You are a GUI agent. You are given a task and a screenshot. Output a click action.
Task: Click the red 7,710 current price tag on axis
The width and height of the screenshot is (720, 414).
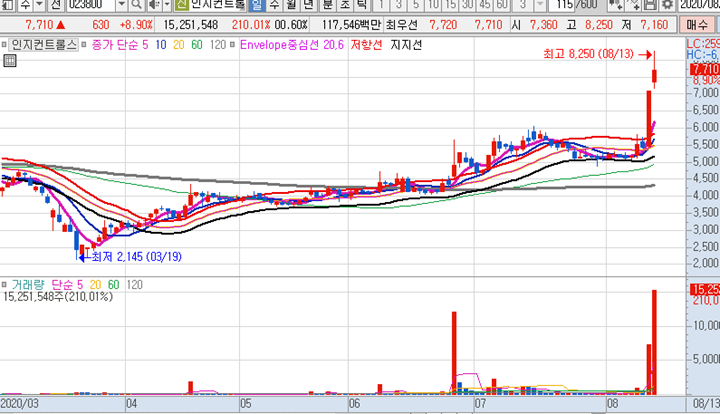coord(705,69)
